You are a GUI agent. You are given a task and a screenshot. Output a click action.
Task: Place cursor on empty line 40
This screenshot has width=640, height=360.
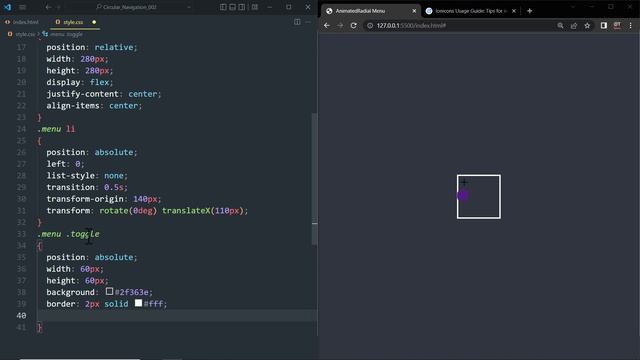coord(176,316)
